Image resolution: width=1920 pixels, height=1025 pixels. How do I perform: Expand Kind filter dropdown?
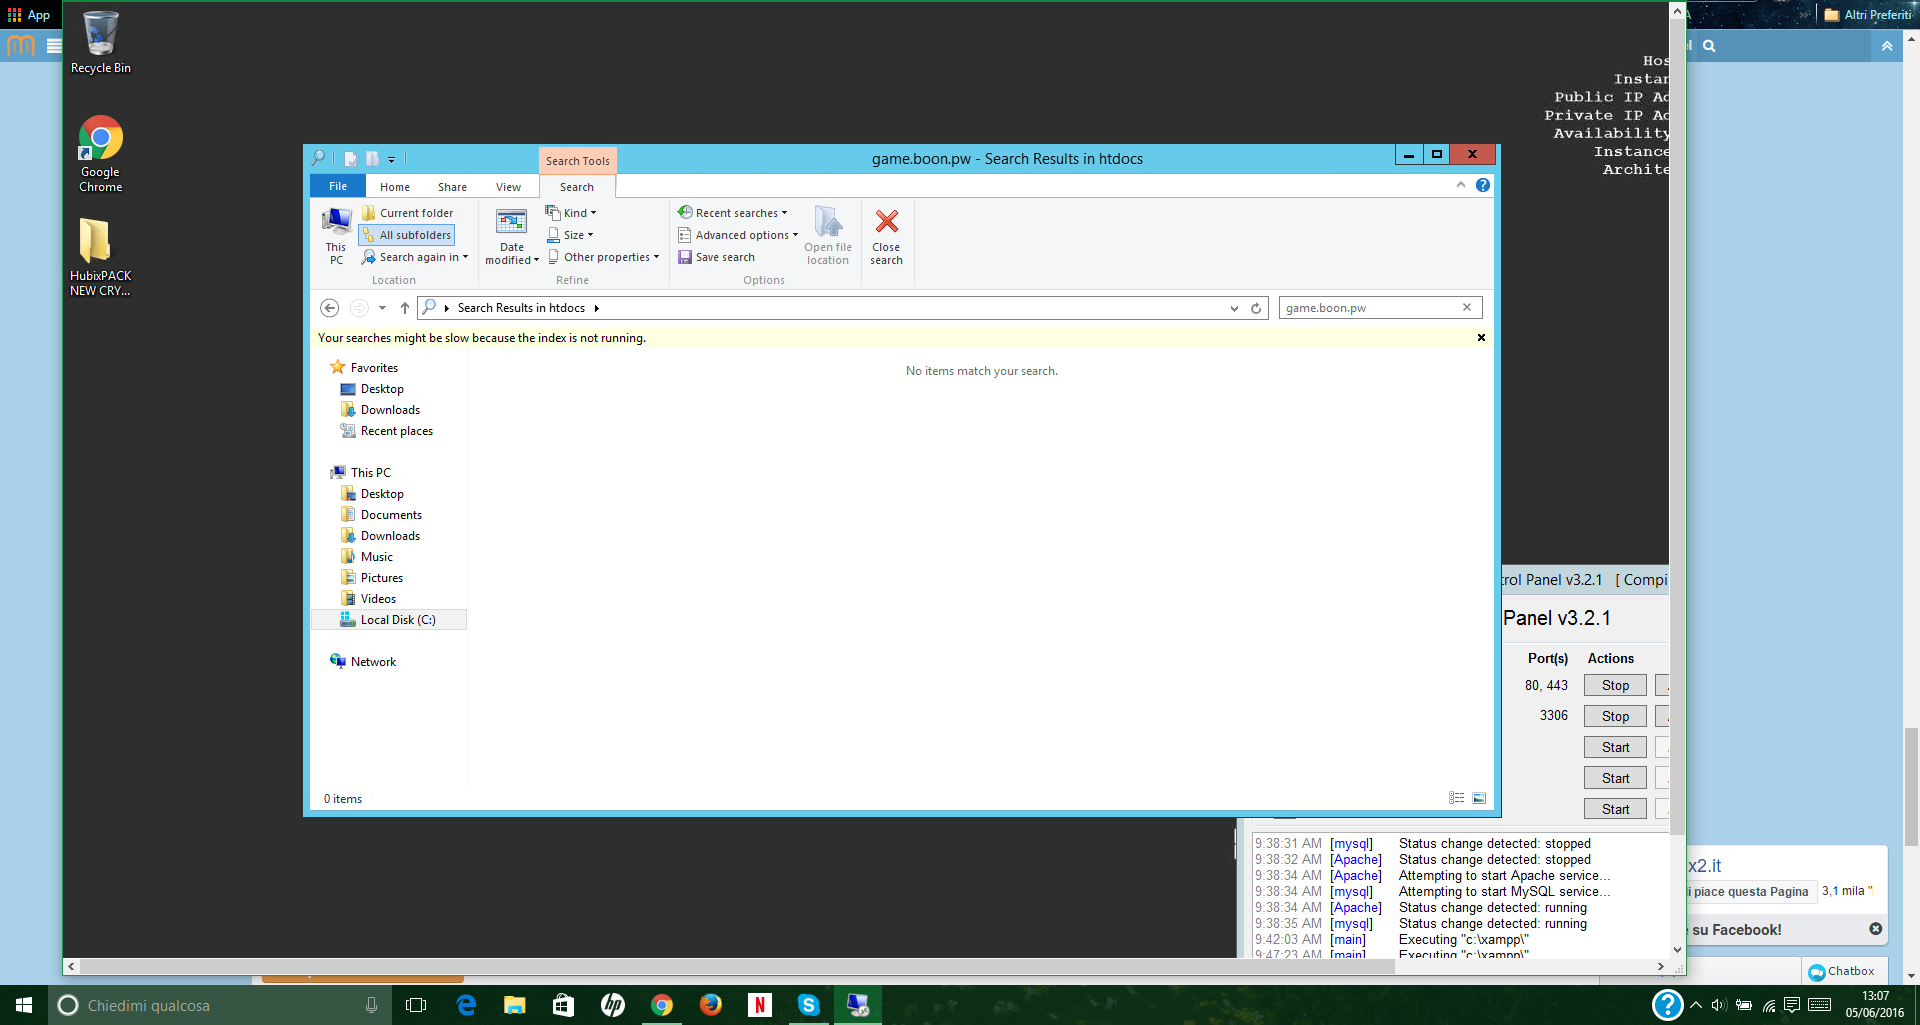coord(571,213)
